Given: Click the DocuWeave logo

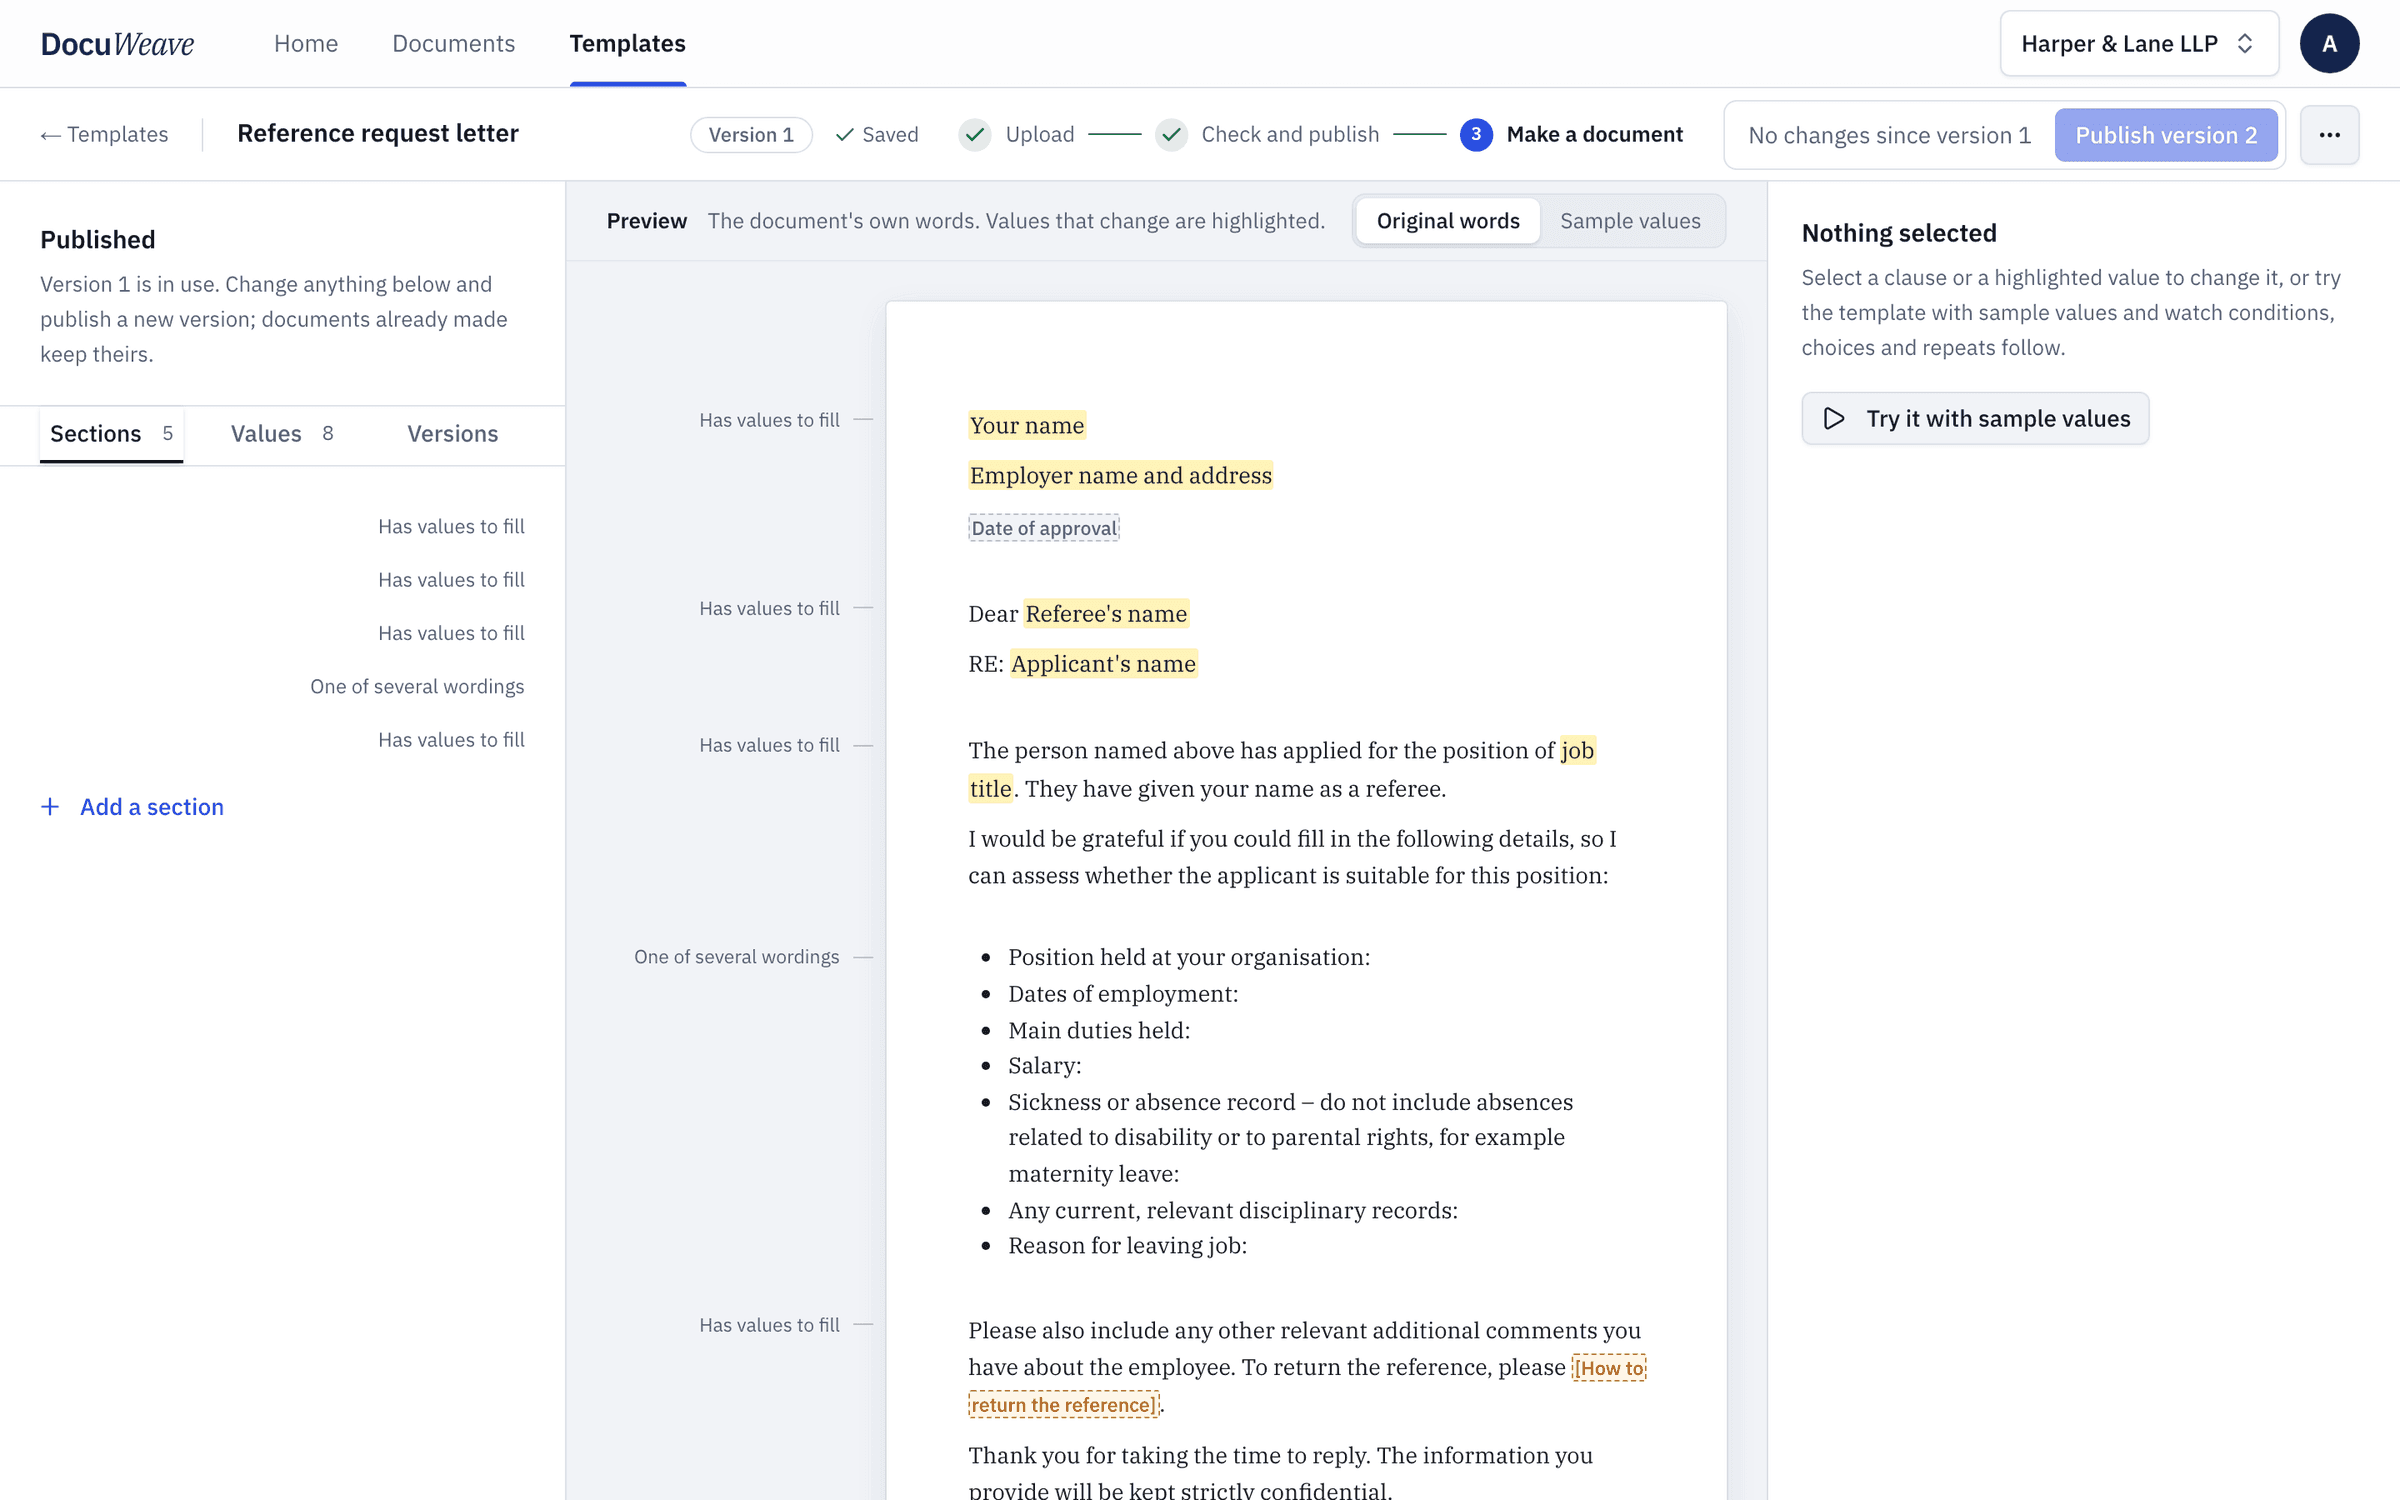Looking at the screenshot, I should pos(117,44).
